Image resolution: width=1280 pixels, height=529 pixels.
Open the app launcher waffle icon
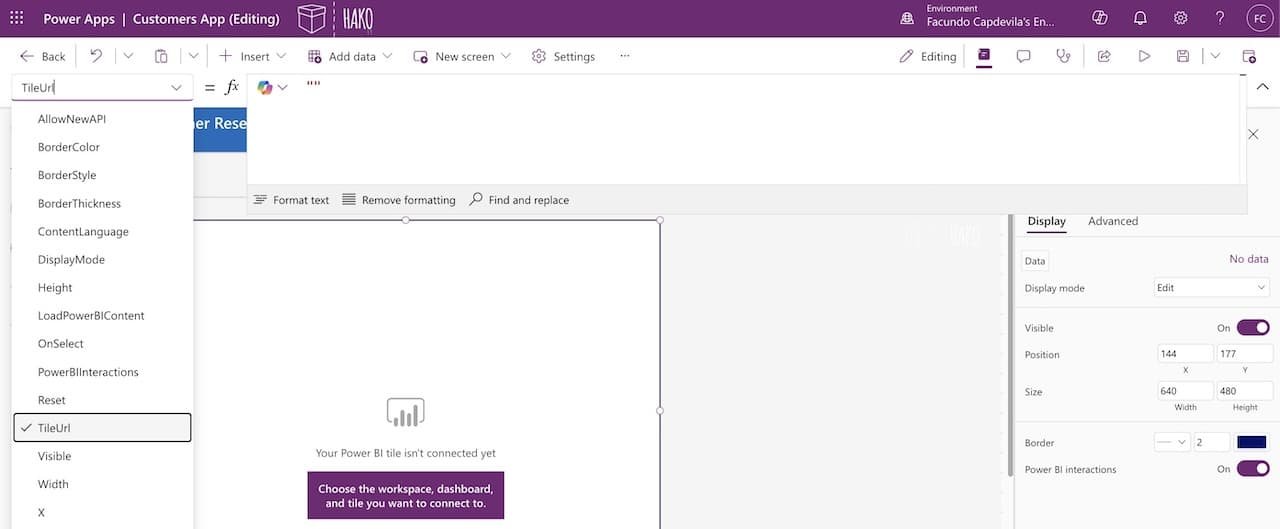(16, 18)
